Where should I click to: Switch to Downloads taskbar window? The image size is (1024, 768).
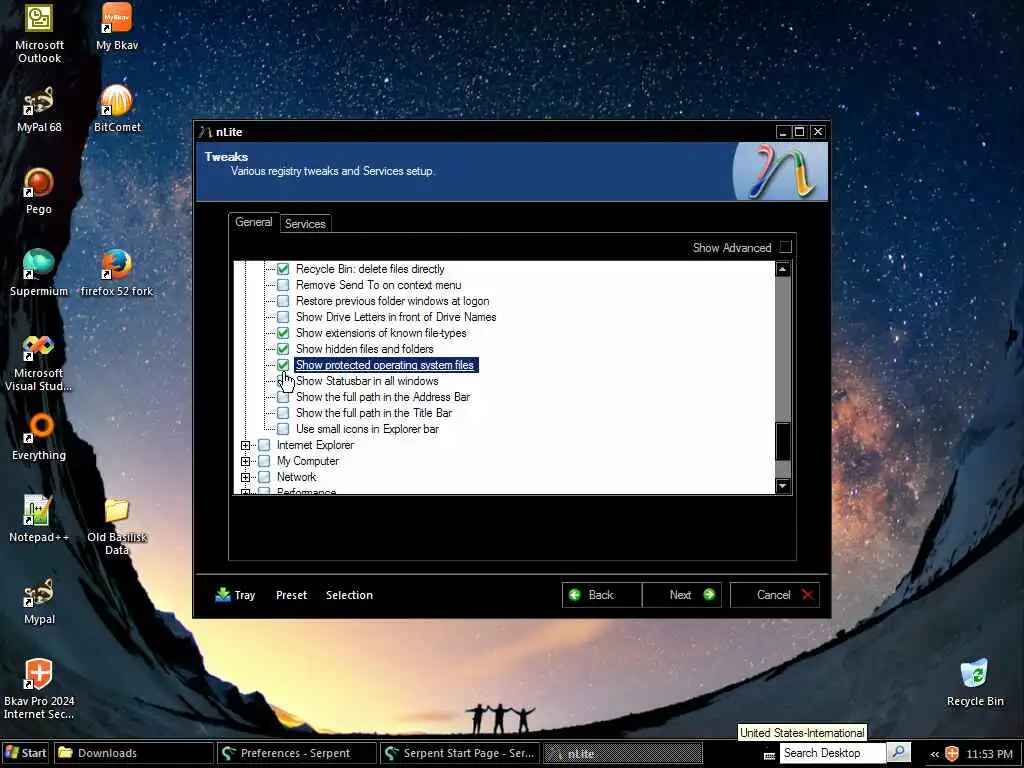(133, 753)
